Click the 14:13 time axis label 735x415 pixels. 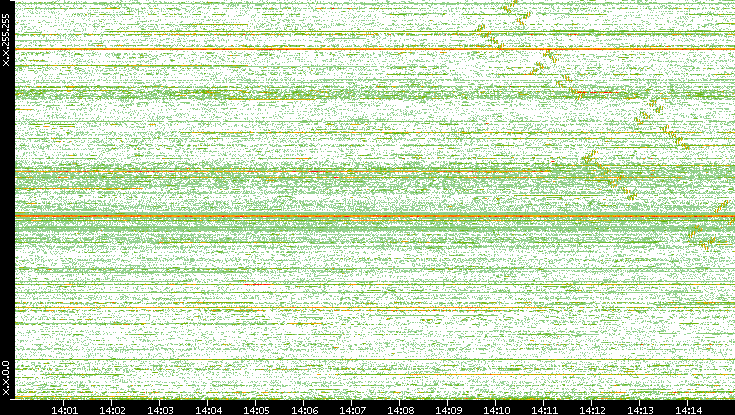tap(640, 410)
